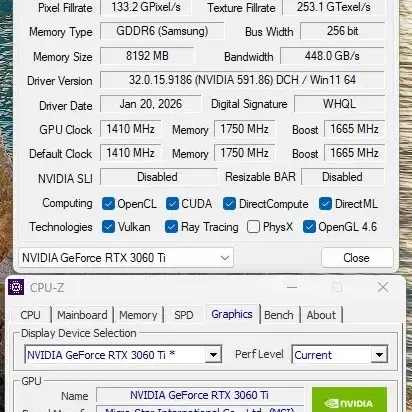412x412 pixels.
Task: Toggle the OpenCL checkbox
Action: point(108,204)
